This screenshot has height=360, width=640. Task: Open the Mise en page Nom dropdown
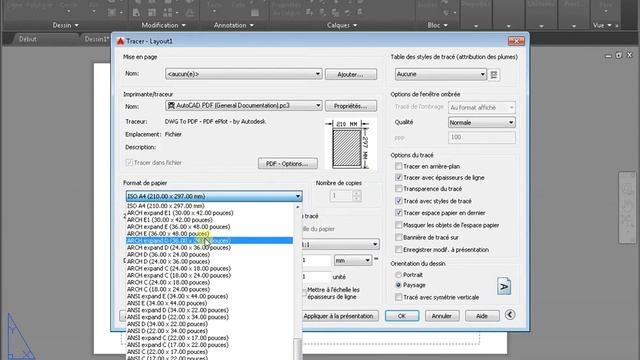tap(244, 74)
